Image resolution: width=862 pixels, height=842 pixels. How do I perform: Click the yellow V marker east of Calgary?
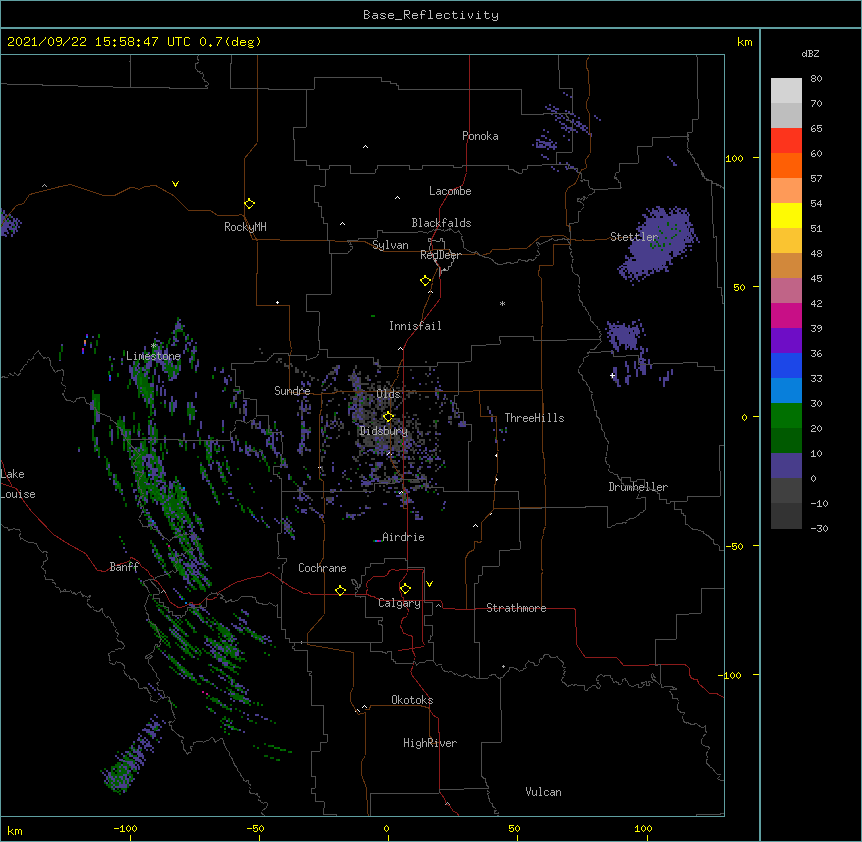tap(429, 584)
